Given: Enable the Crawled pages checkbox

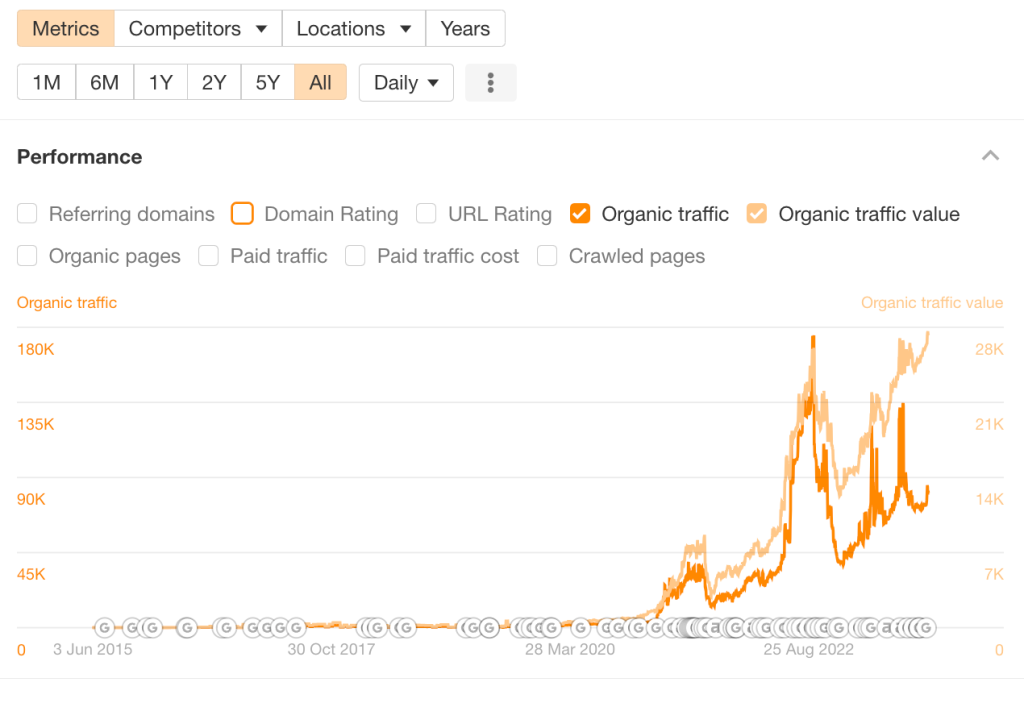Looking at the screenshot, I should [x=547, y=256].
